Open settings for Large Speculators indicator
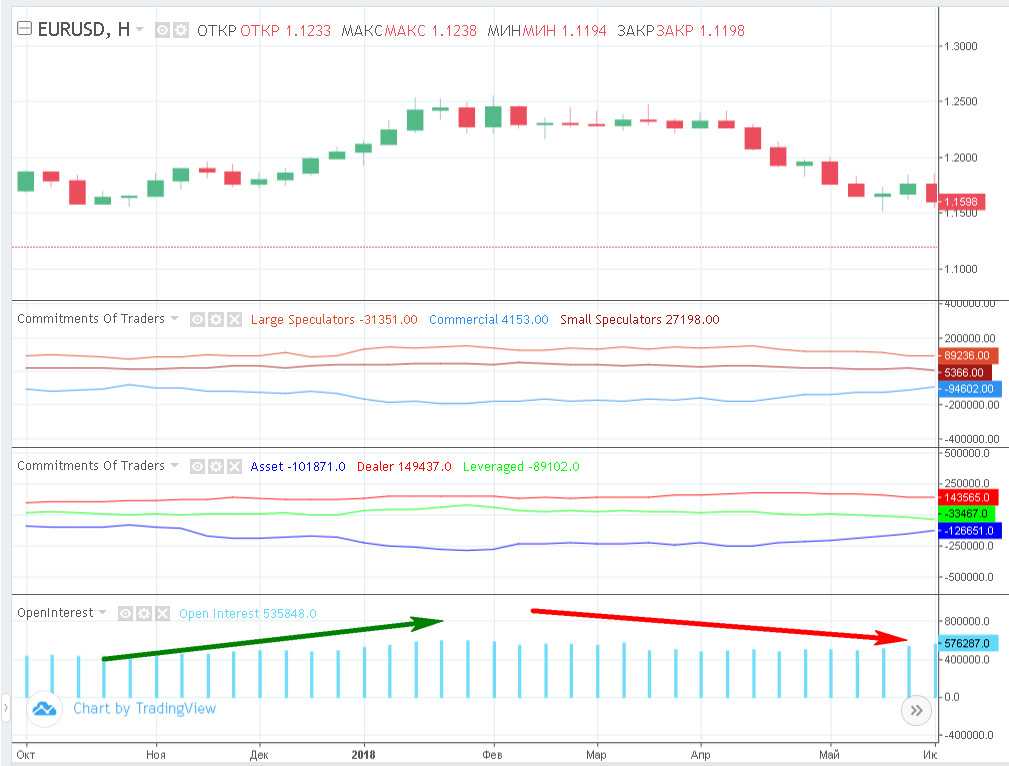This screenshot has height=766, width=1009. pyautogui.click(x=215, y=320)
